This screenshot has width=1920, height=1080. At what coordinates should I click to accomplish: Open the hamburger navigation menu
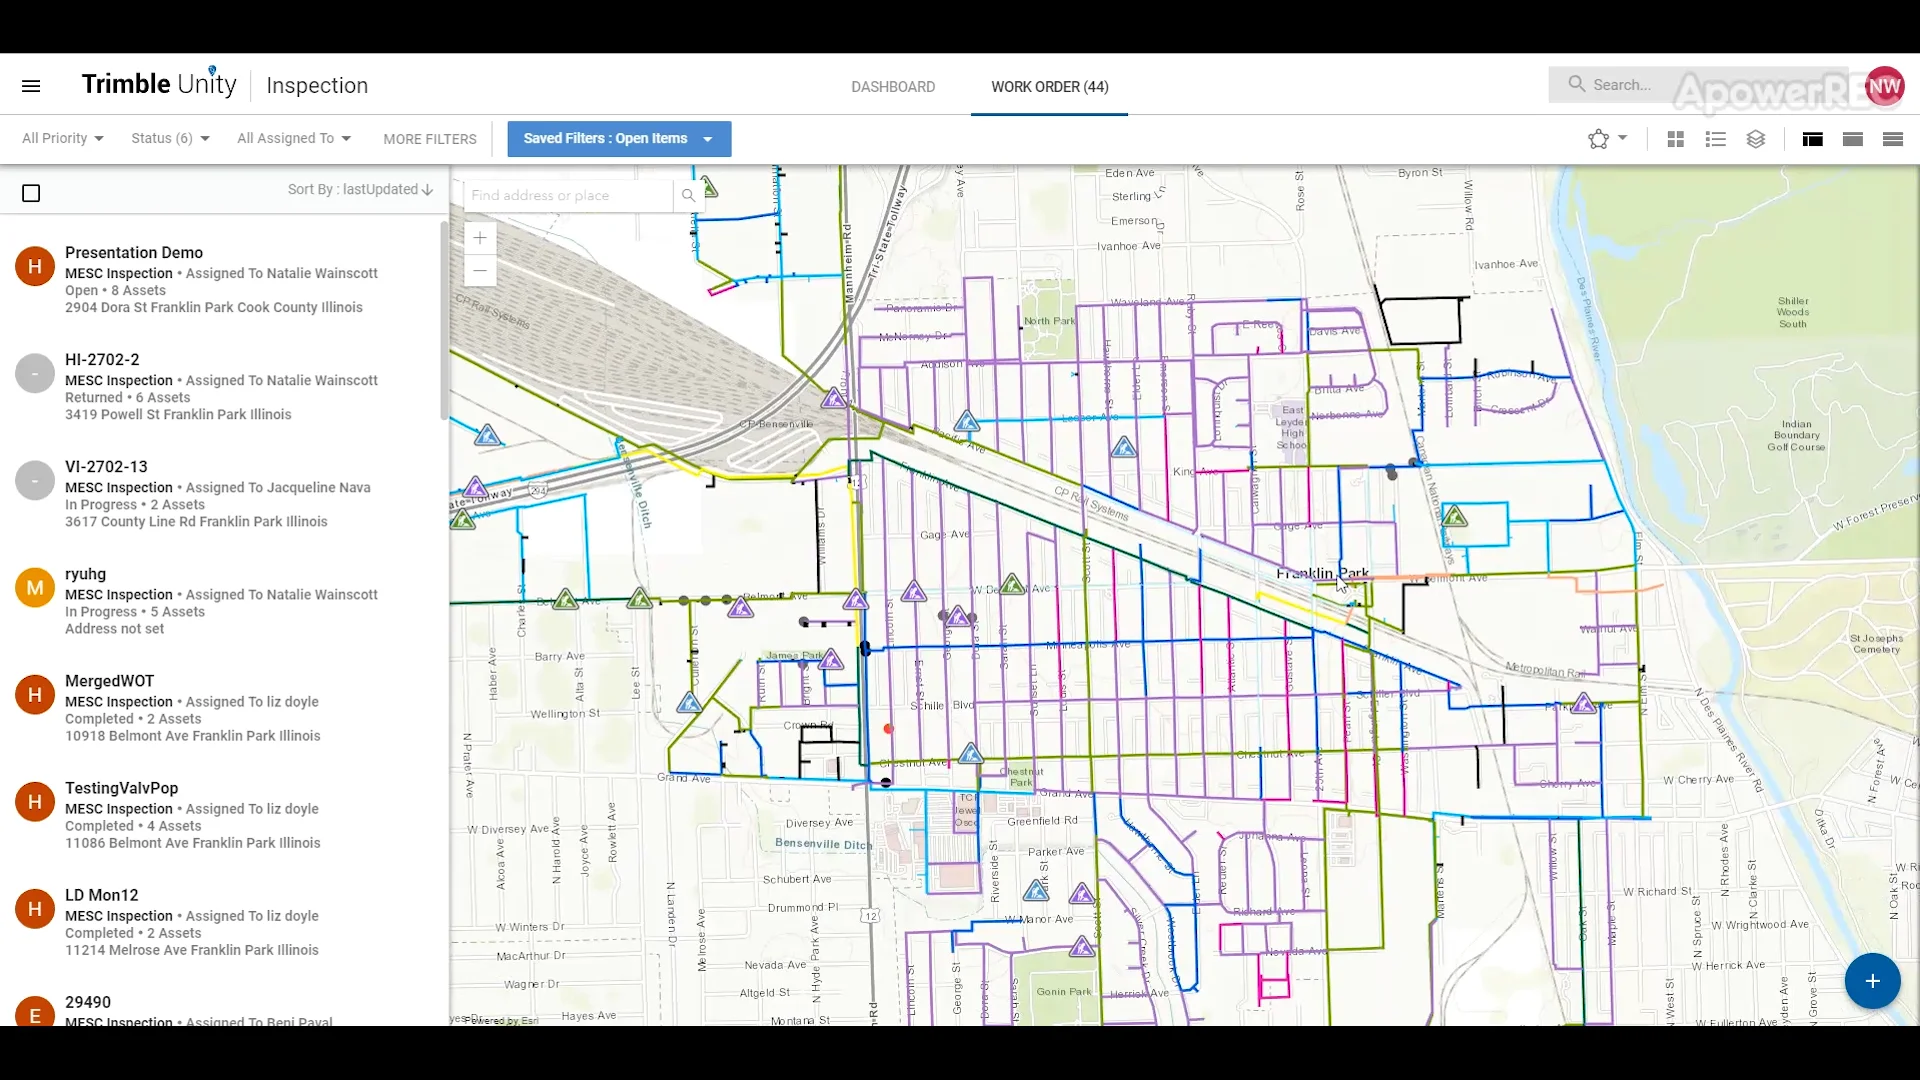[31, 86]
